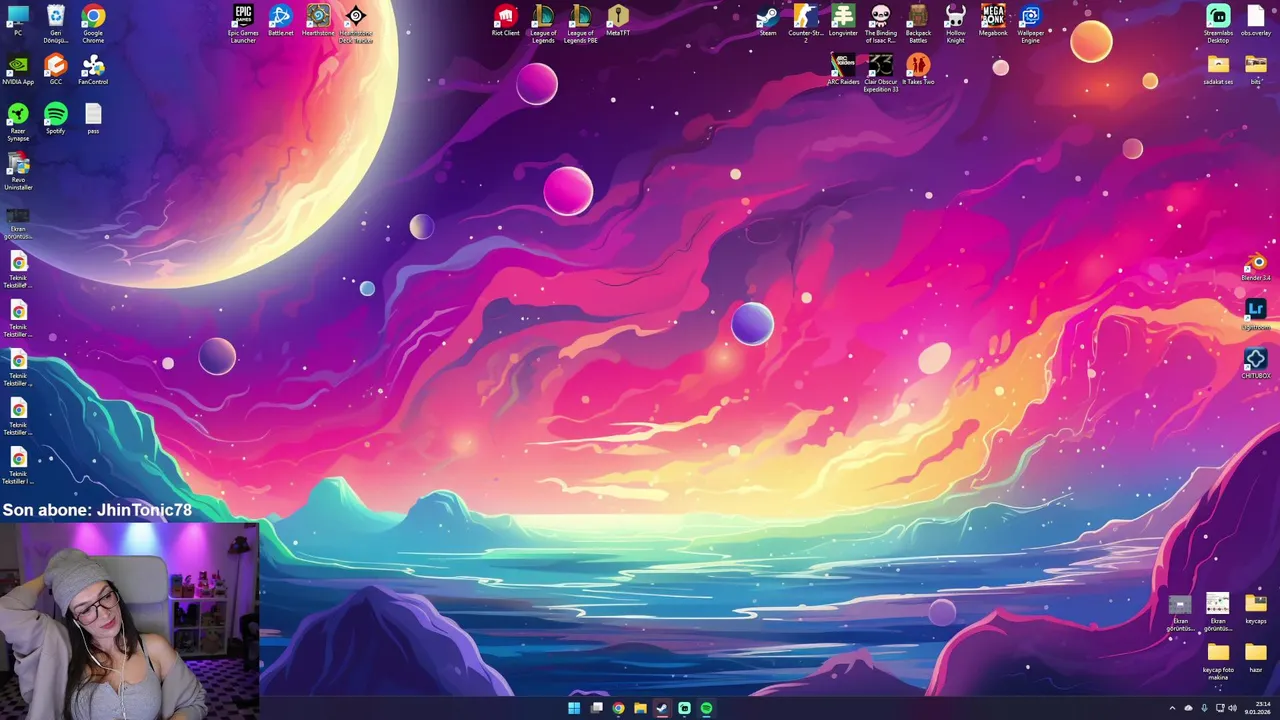
Task: Open the FanControl shortcut
Action: pos(93,69)
